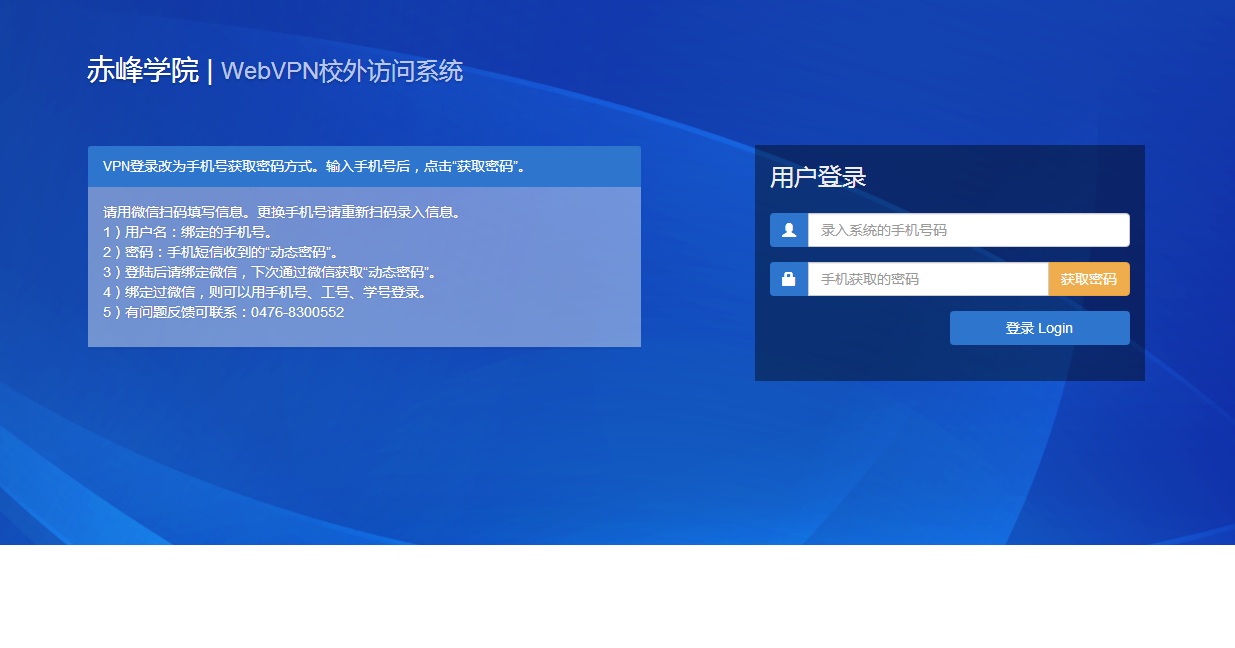Click the 用户登录 panel heading
This screenshot has height=648, width=1235.
pos(818,178)
